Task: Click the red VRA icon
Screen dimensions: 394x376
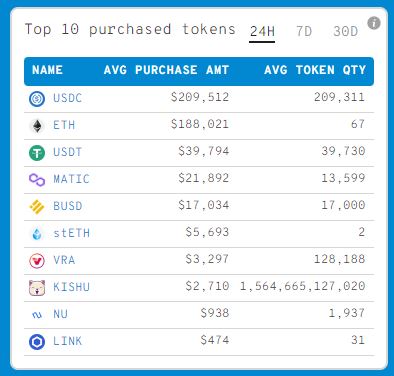Action: point(37,261)
